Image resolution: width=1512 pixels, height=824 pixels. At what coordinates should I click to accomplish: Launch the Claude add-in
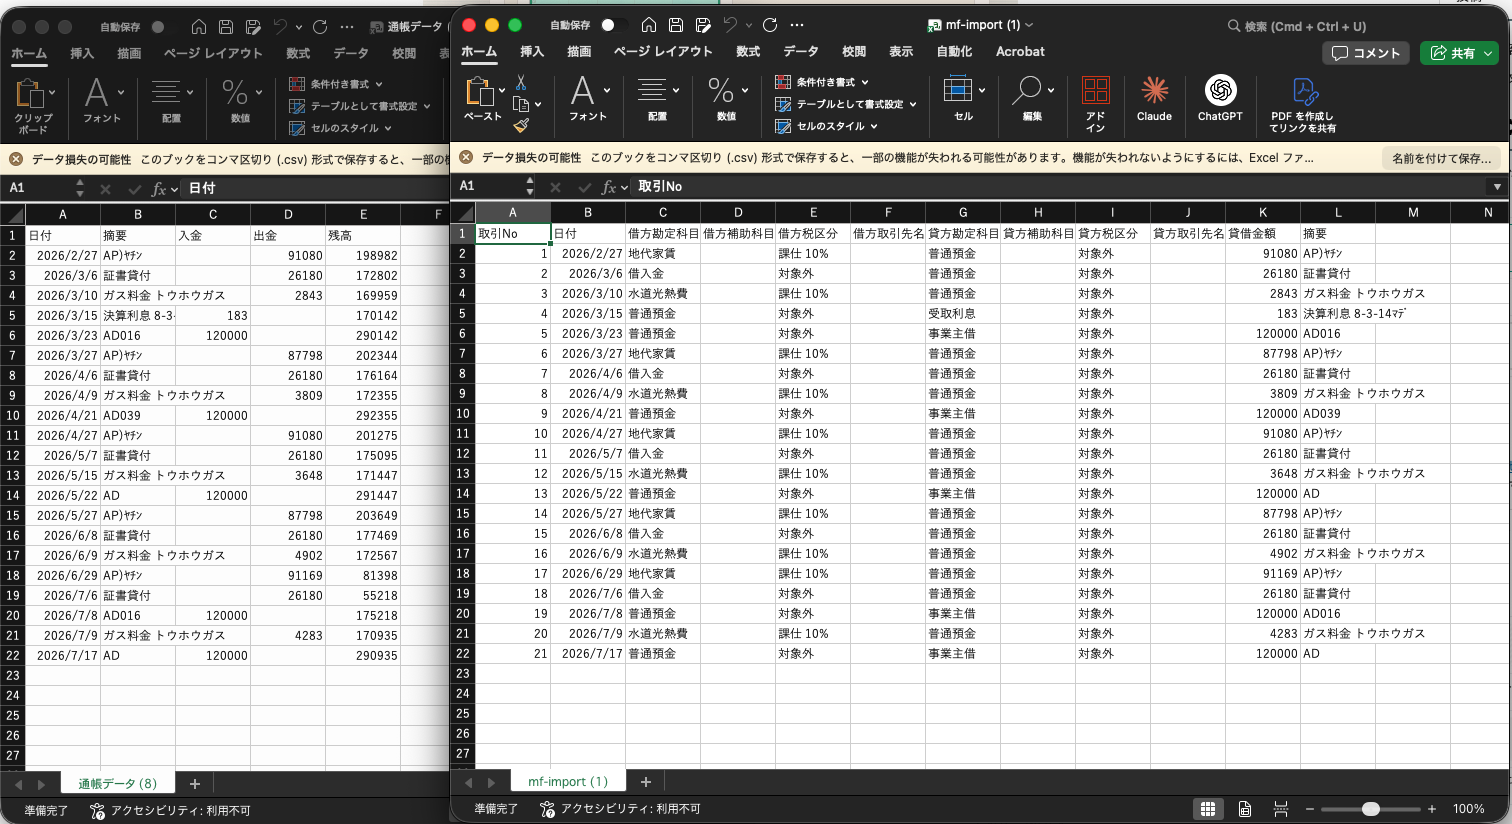(x=1154, y=100)
